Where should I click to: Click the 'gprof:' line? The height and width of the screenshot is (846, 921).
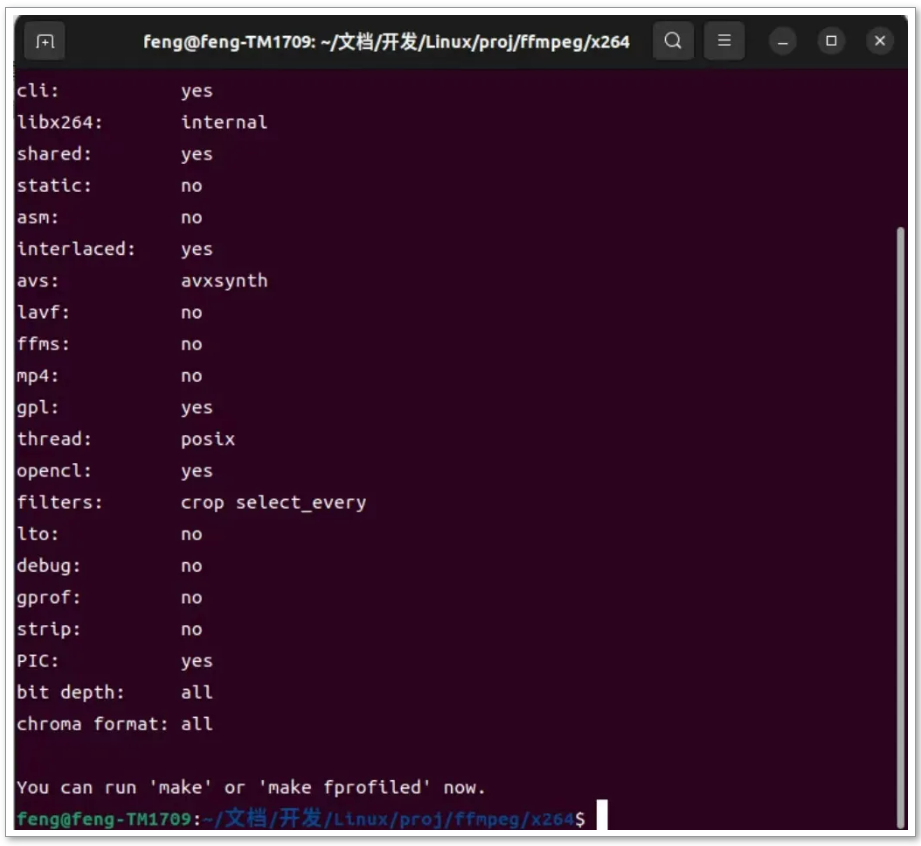[109, 598]
